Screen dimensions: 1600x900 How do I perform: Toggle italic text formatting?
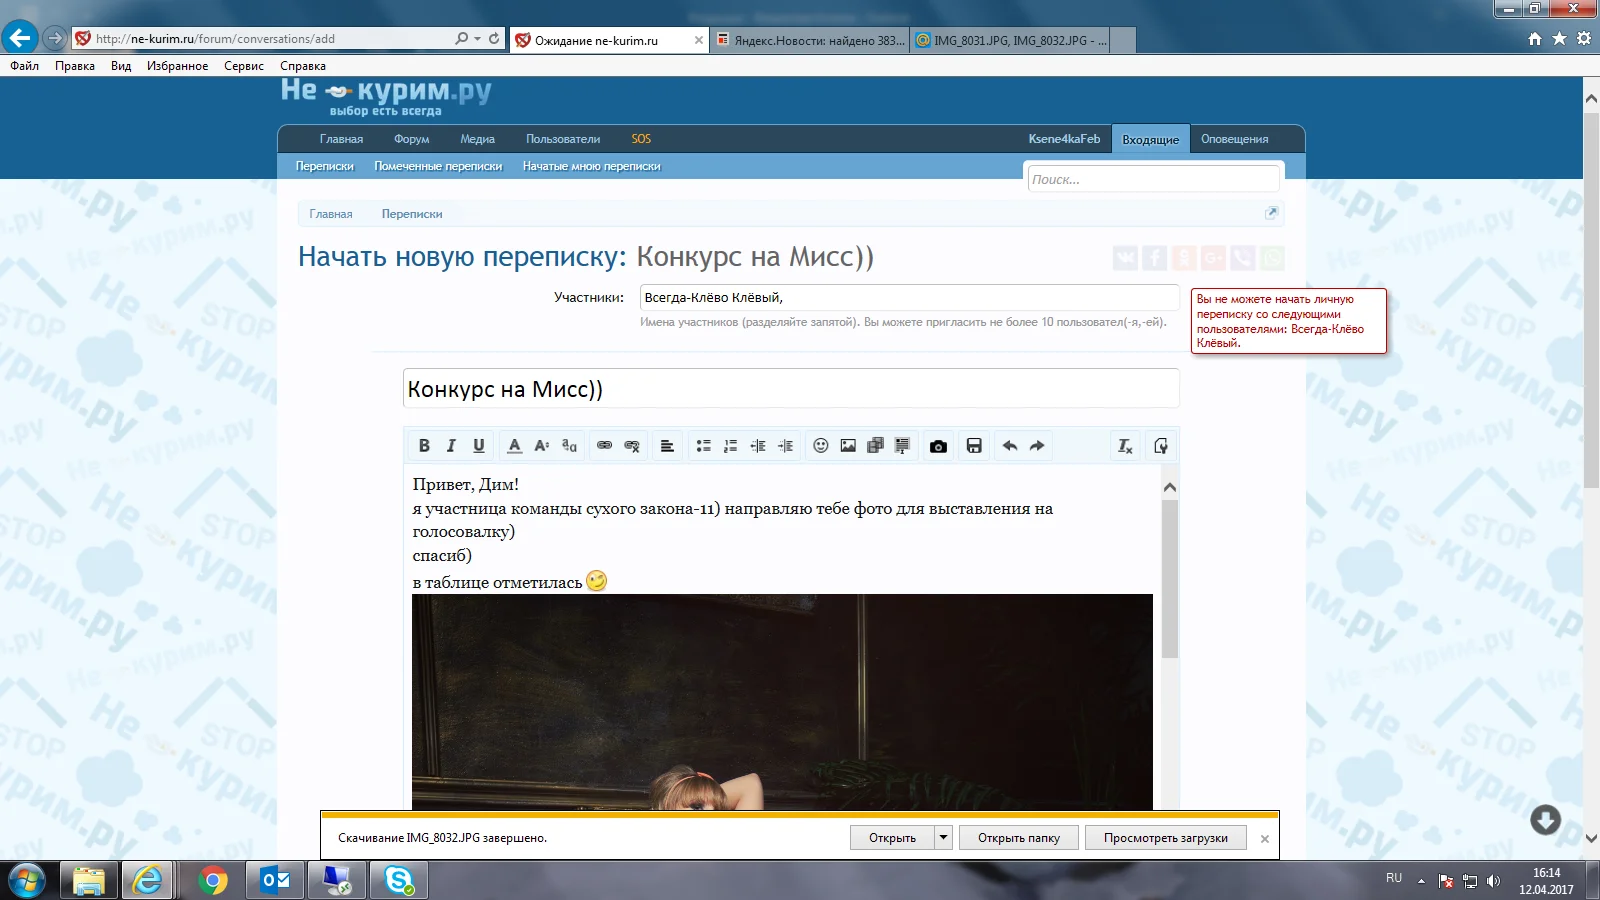click(451, 446)
